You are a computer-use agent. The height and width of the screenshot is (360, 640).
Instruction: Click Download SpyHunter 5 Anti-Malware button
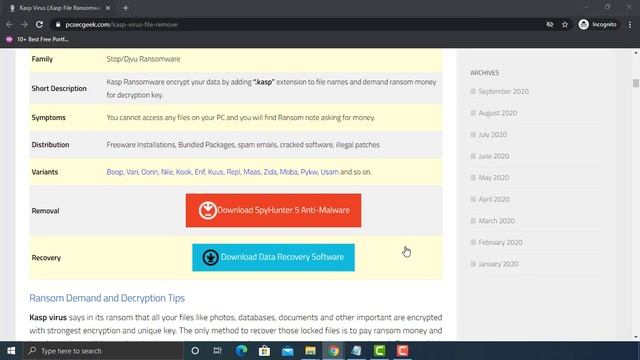coord(273,210)
